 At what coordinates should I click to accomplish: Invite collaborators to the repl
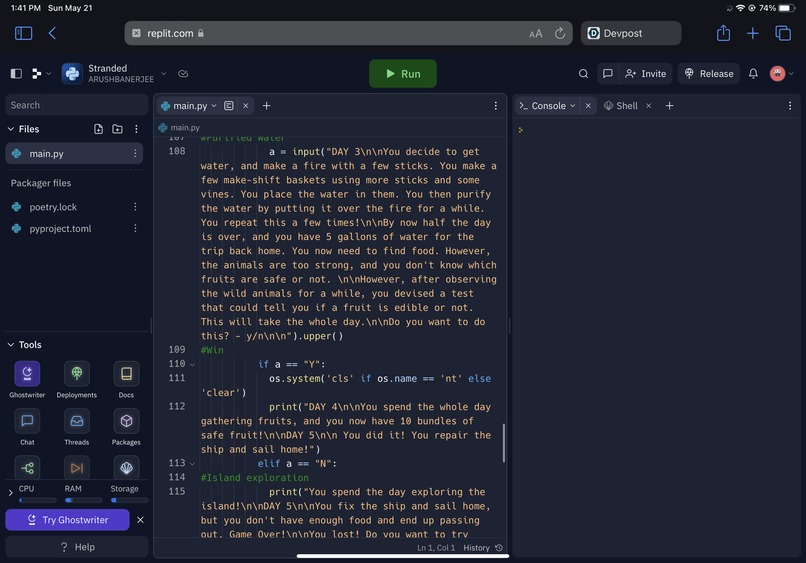tap(645, 74)
